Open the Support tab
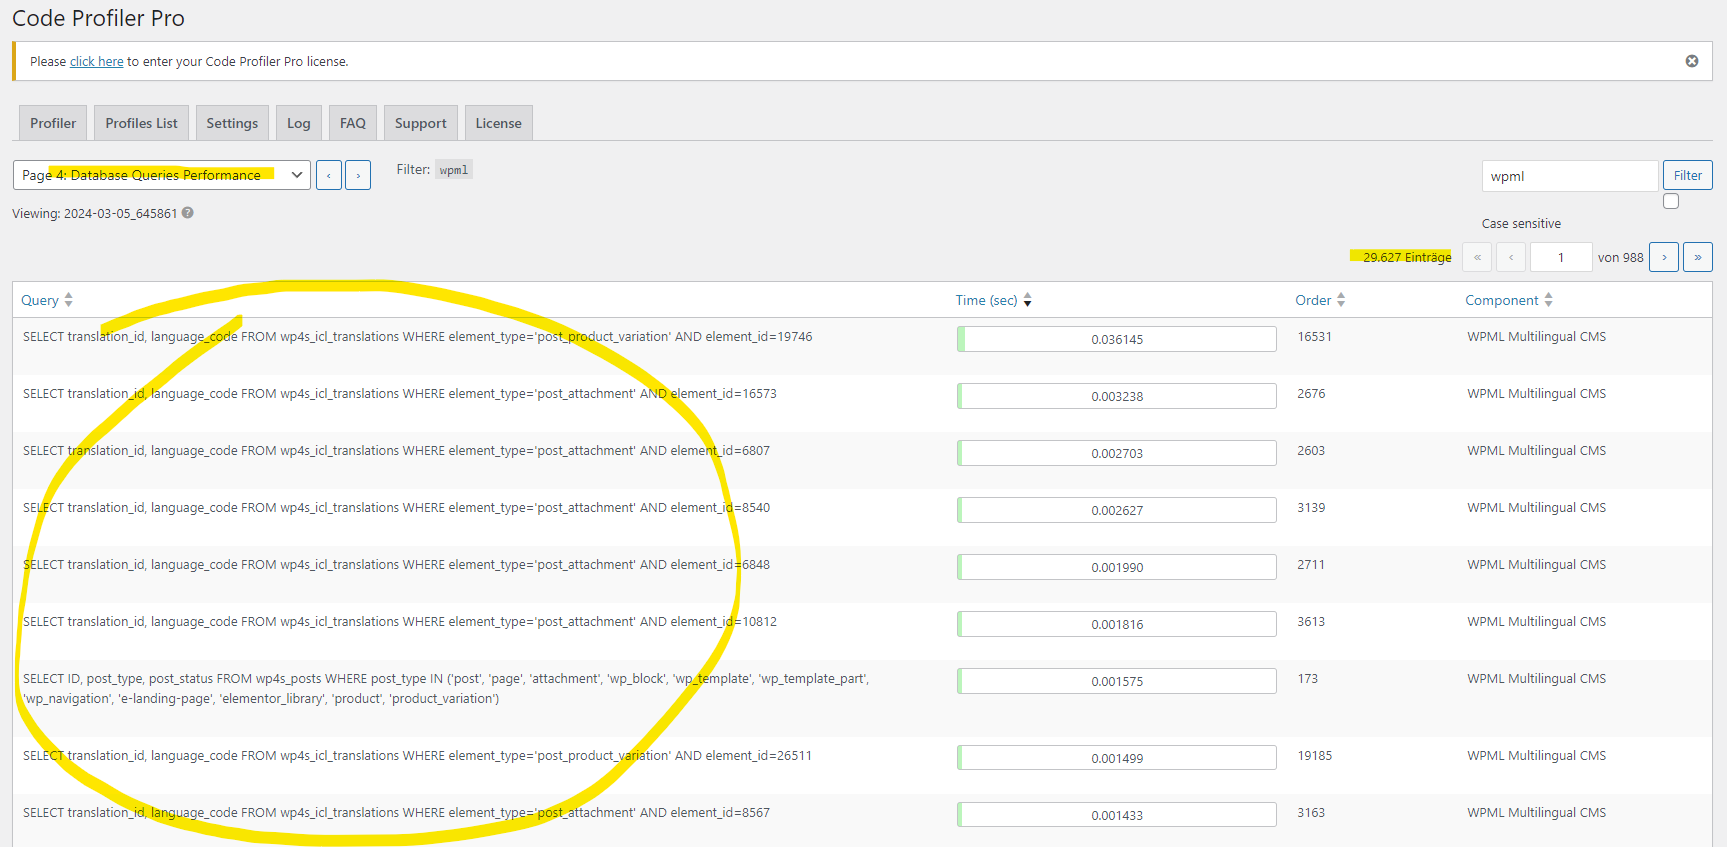1727x848 pixels. 421,123
